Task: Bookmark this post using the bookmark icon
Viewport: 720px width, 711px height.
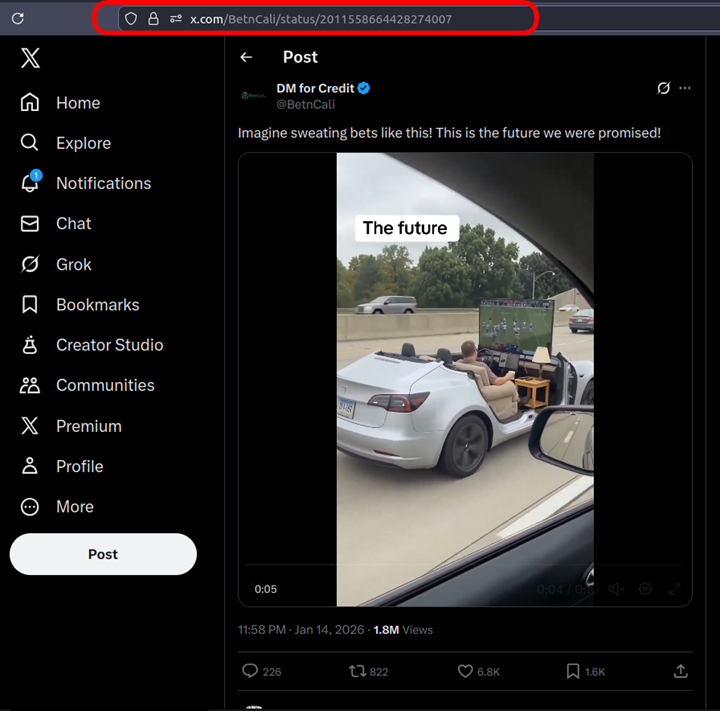Action: coord(573,671)
